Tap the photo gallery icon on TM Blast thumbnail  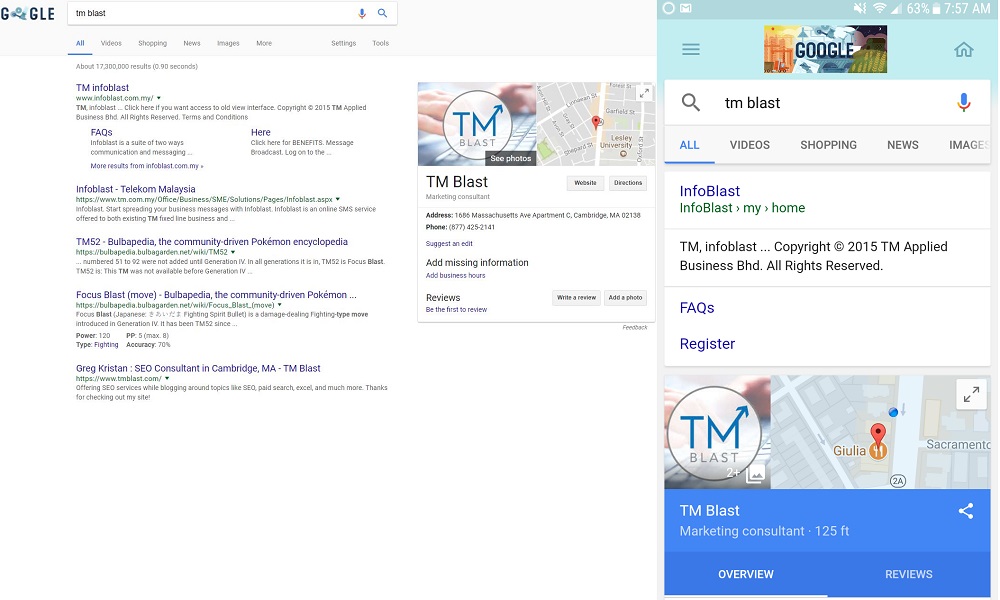pyautogui.click(x=755, y=474)
